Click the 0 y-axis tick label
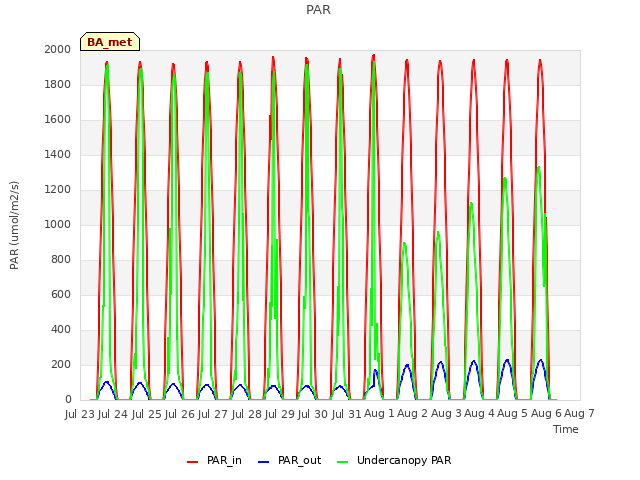The image size is (640, 480). [68, 400]
